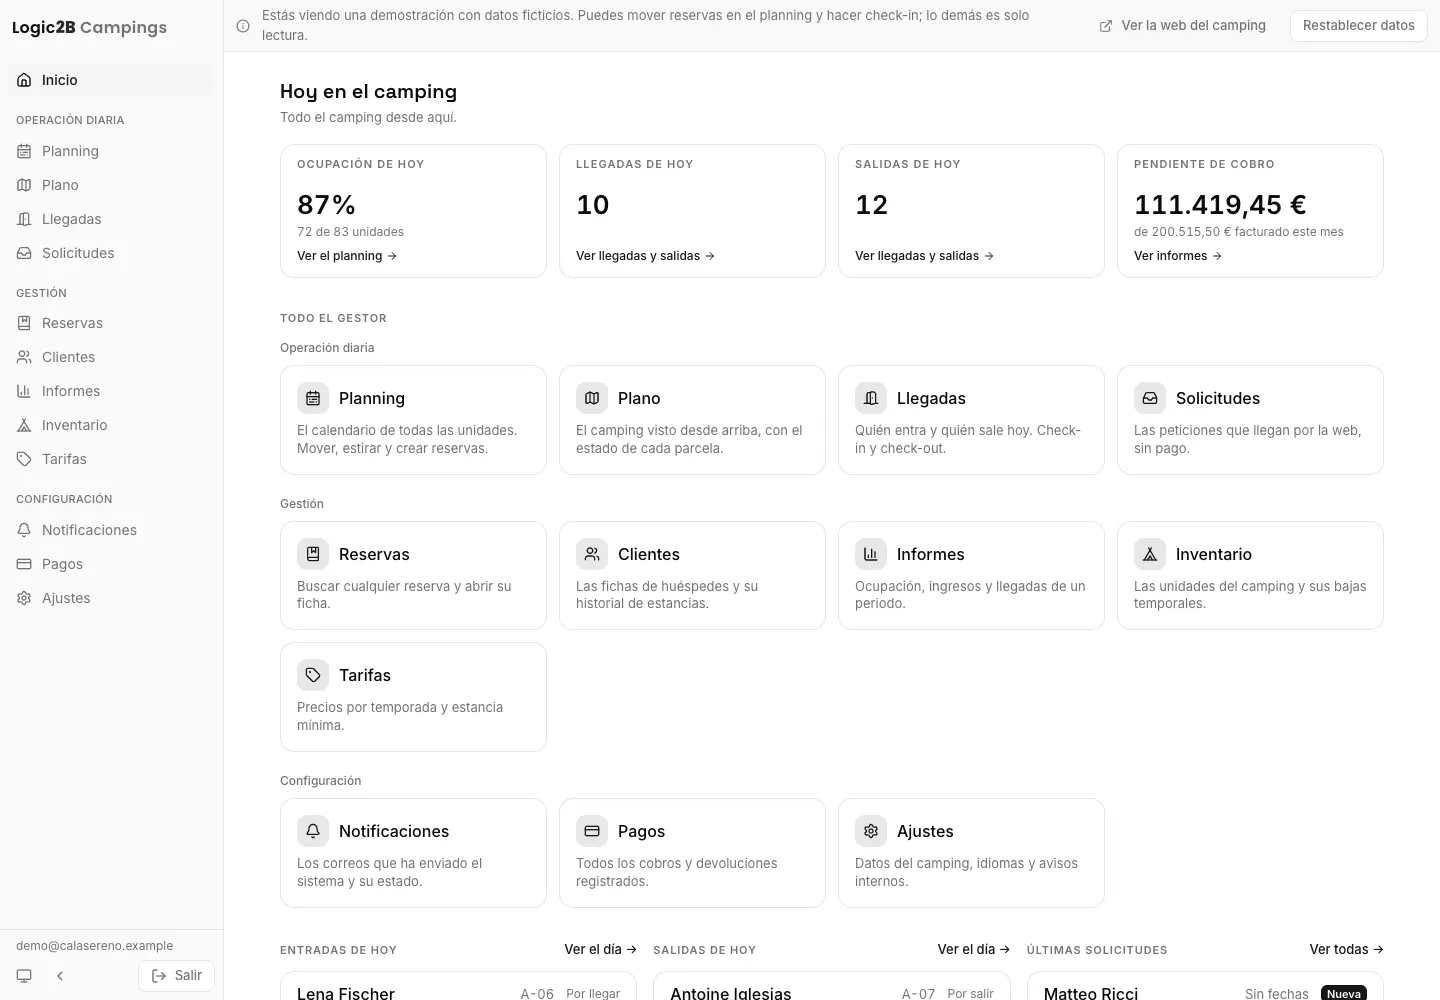Click the Plano map icon in sidebar
1440x1000 pixels.
coord(24,185)
